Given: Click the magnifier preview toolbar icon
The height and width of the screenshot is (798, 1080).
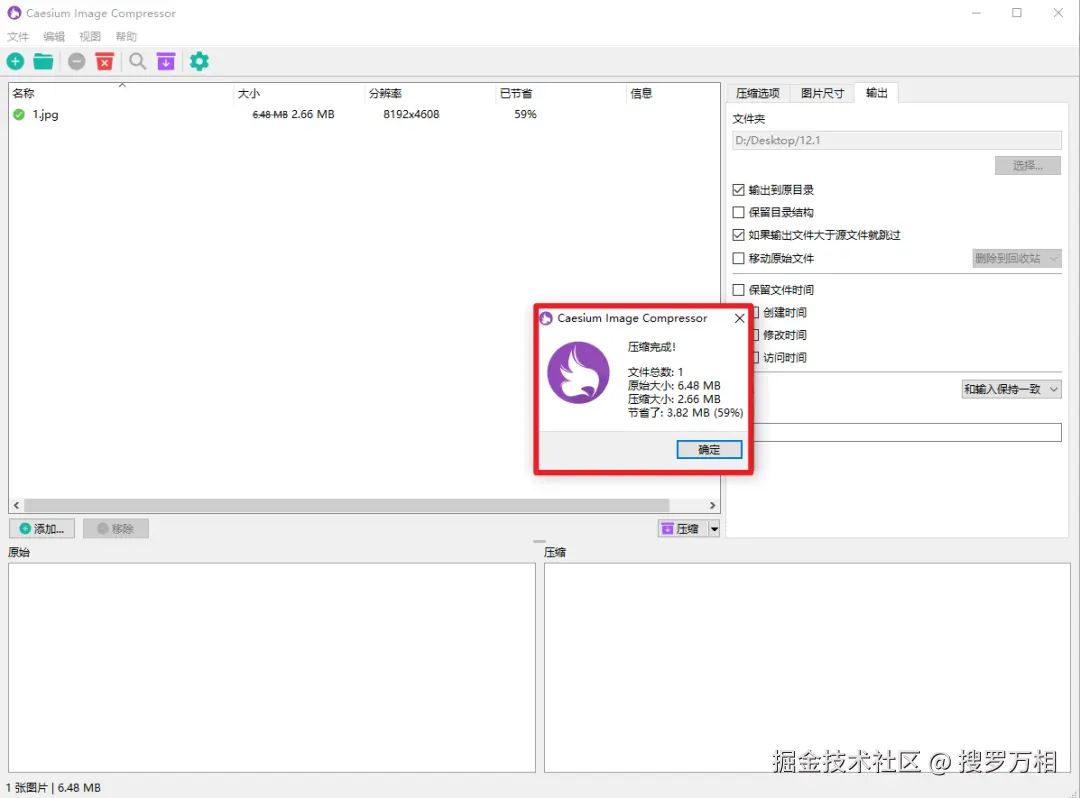Looking at the screenshot, I should click(x=138, y=61).
